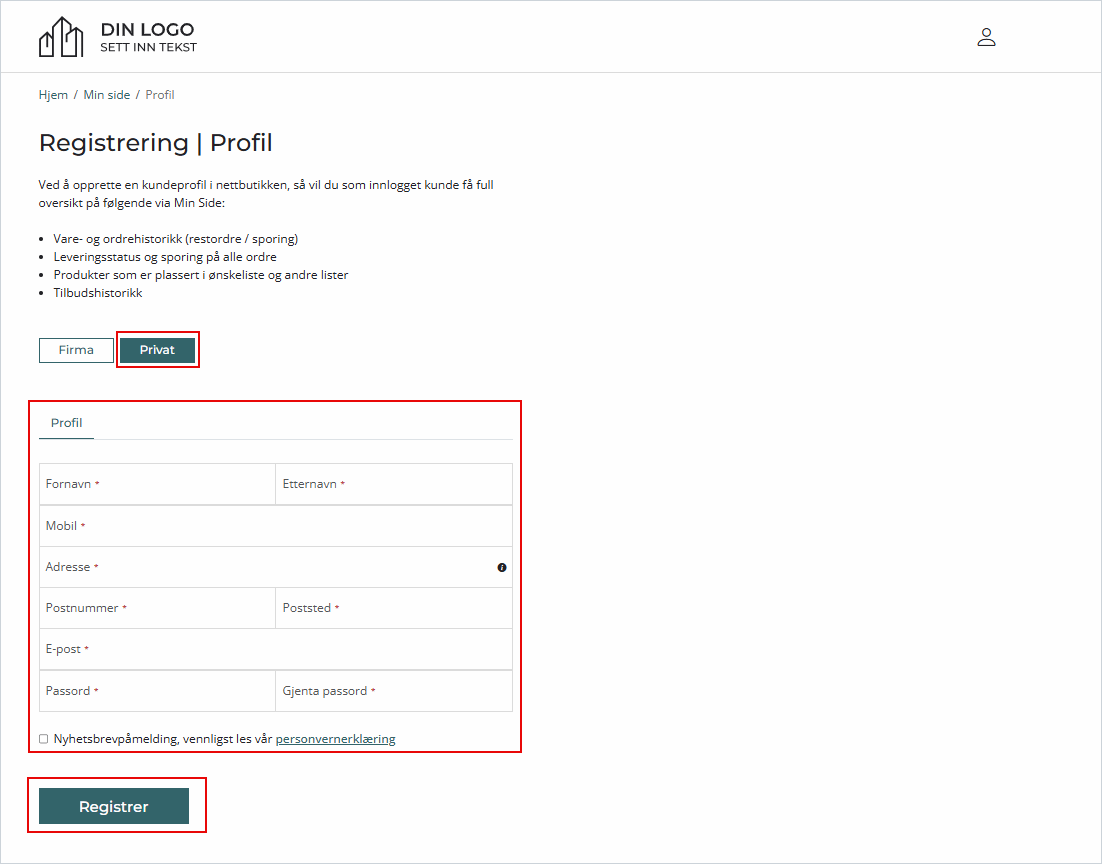Open the user account icon
The width and height of the screenshot is (1102, 864).
click(x=986, y=38)
